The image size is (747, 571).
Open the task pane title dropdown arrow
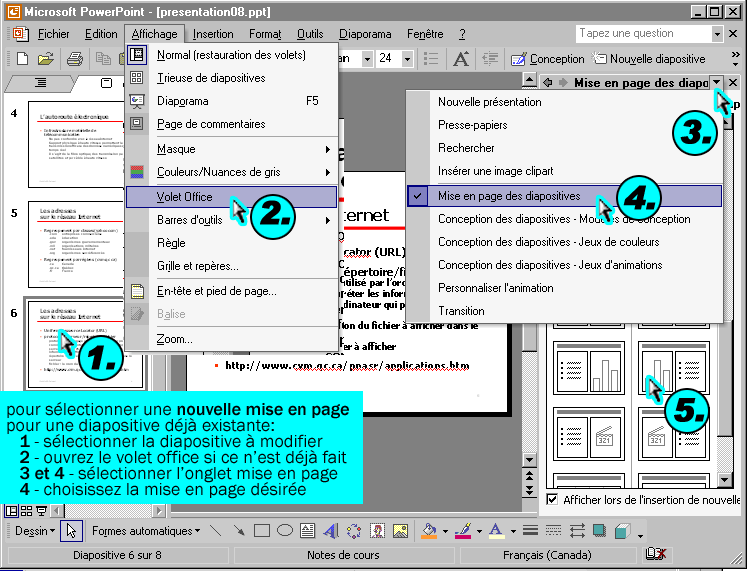coord(717,83)
